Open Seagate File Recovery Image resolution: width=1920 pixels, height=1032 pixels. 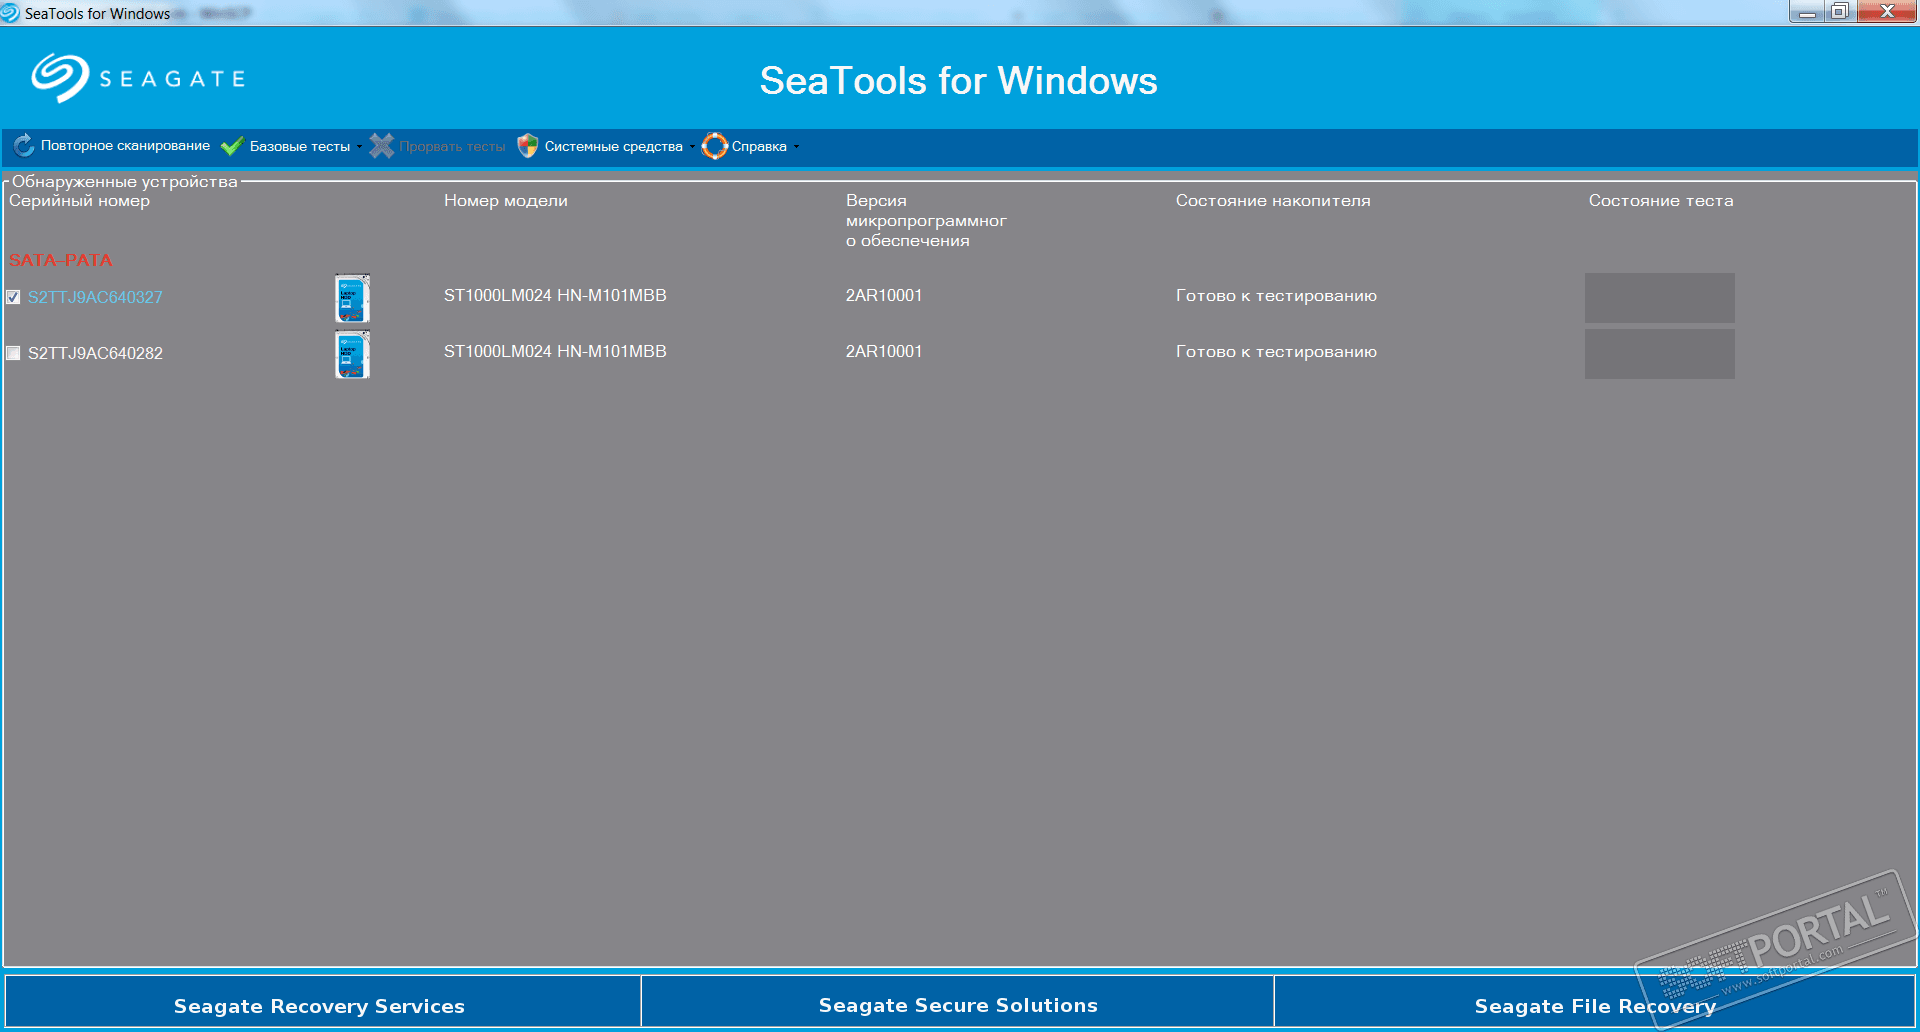[1595, 1002]
